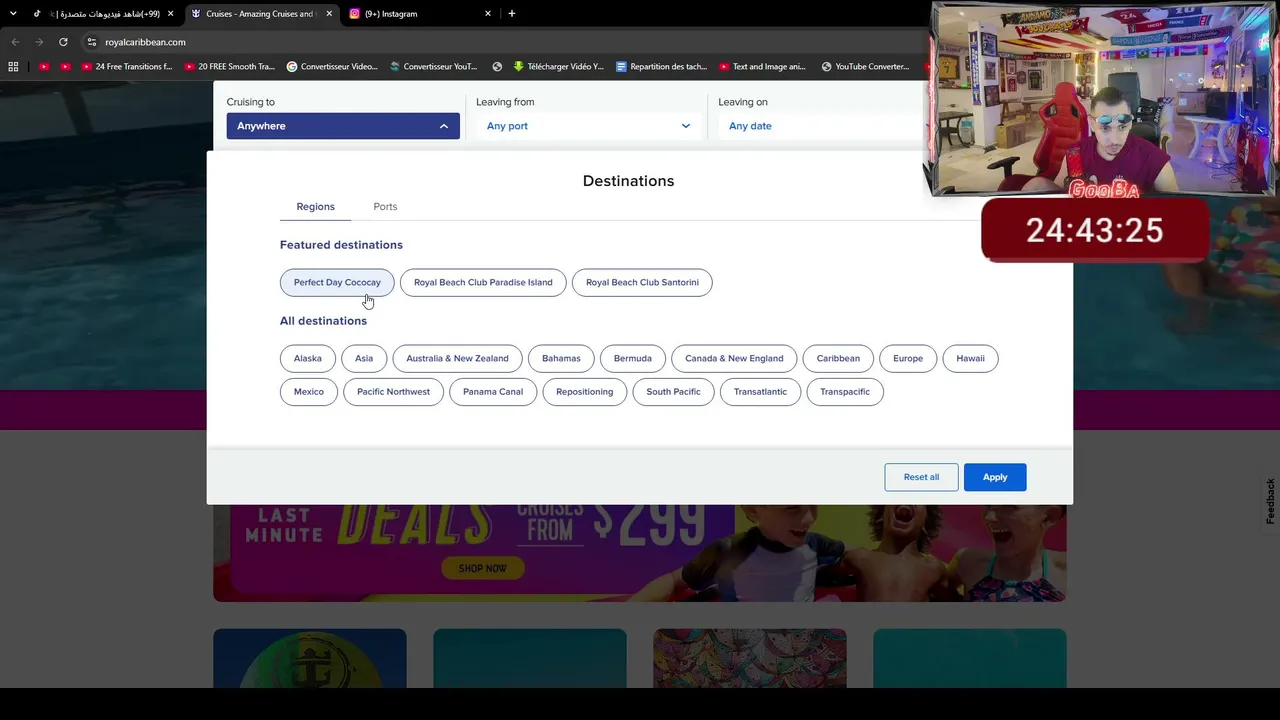This screenshot has width=1280, height=720.
Task: Reload the current page
Action: (x=63, y=42)
